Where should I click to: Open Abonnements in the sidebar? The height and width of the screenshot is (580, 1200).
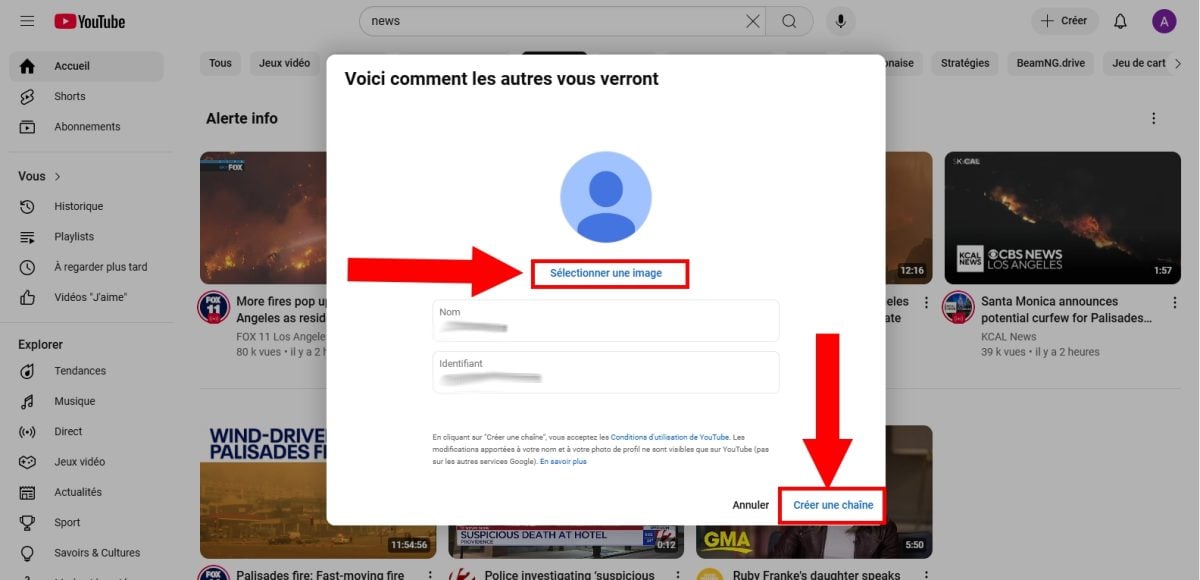pyautogui.click(x=87, y=127)
